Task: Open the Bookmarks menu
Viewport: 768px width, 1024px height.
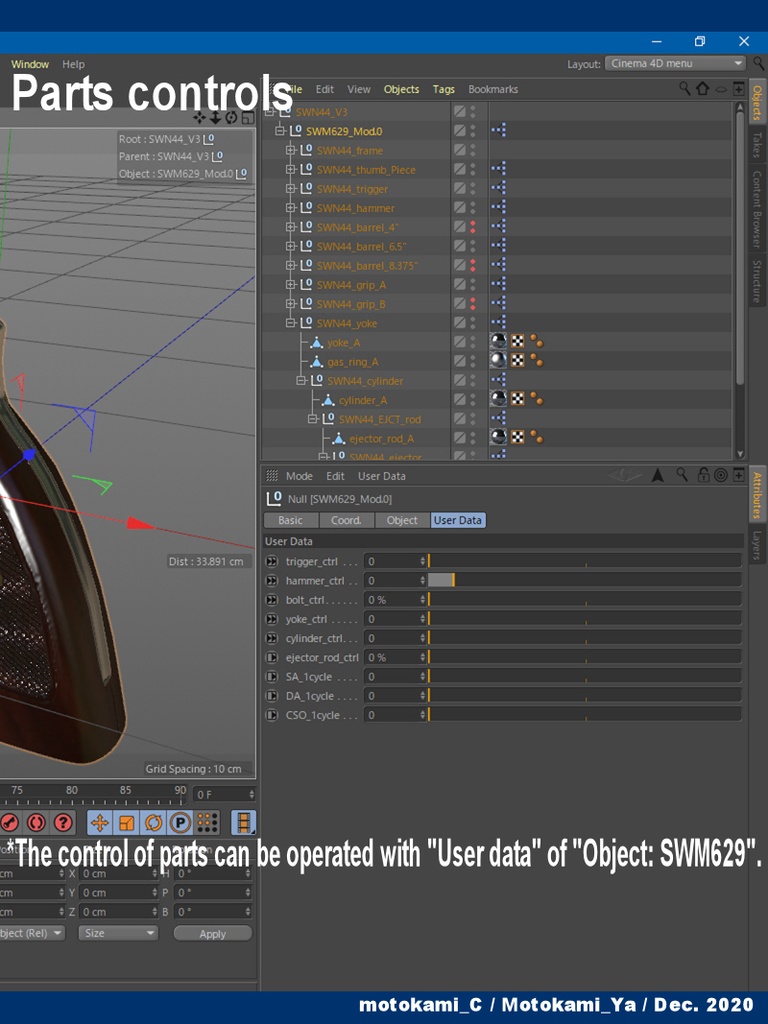Action: (x=493, y=89)
